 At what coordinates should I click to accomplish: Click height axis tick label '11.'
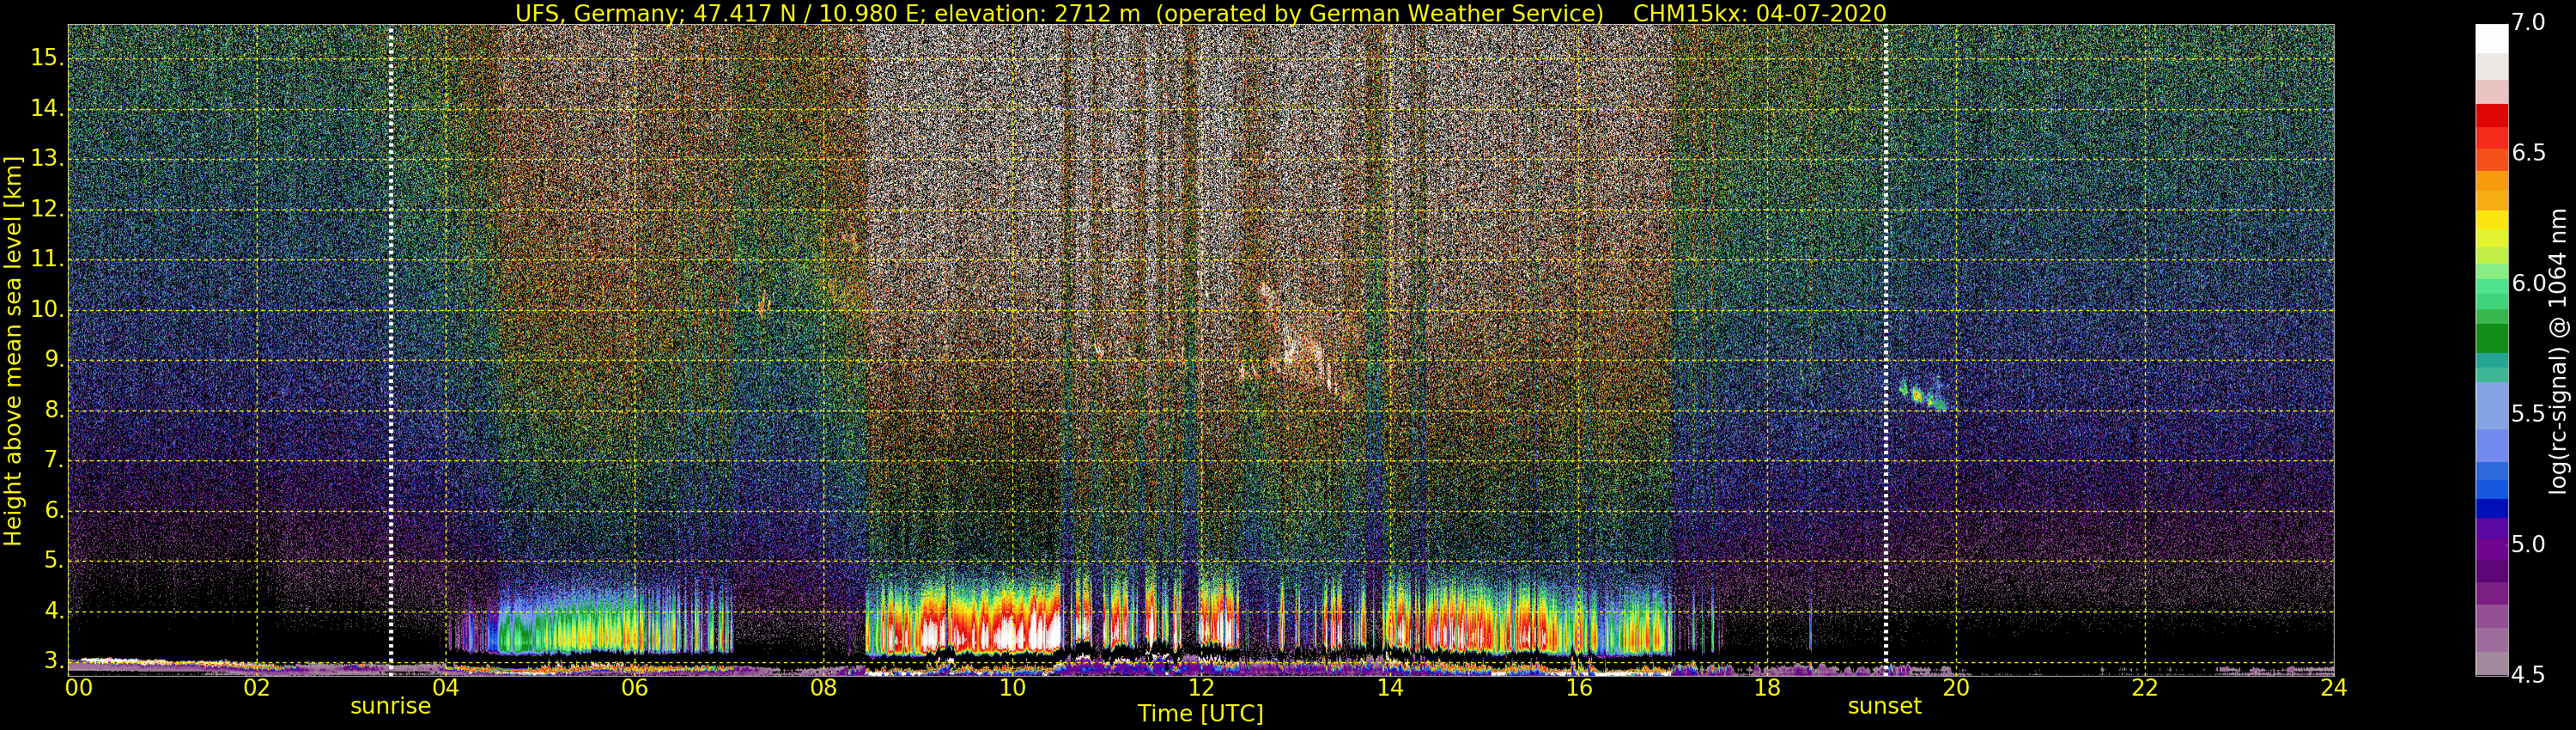click(x=47, y=260)
